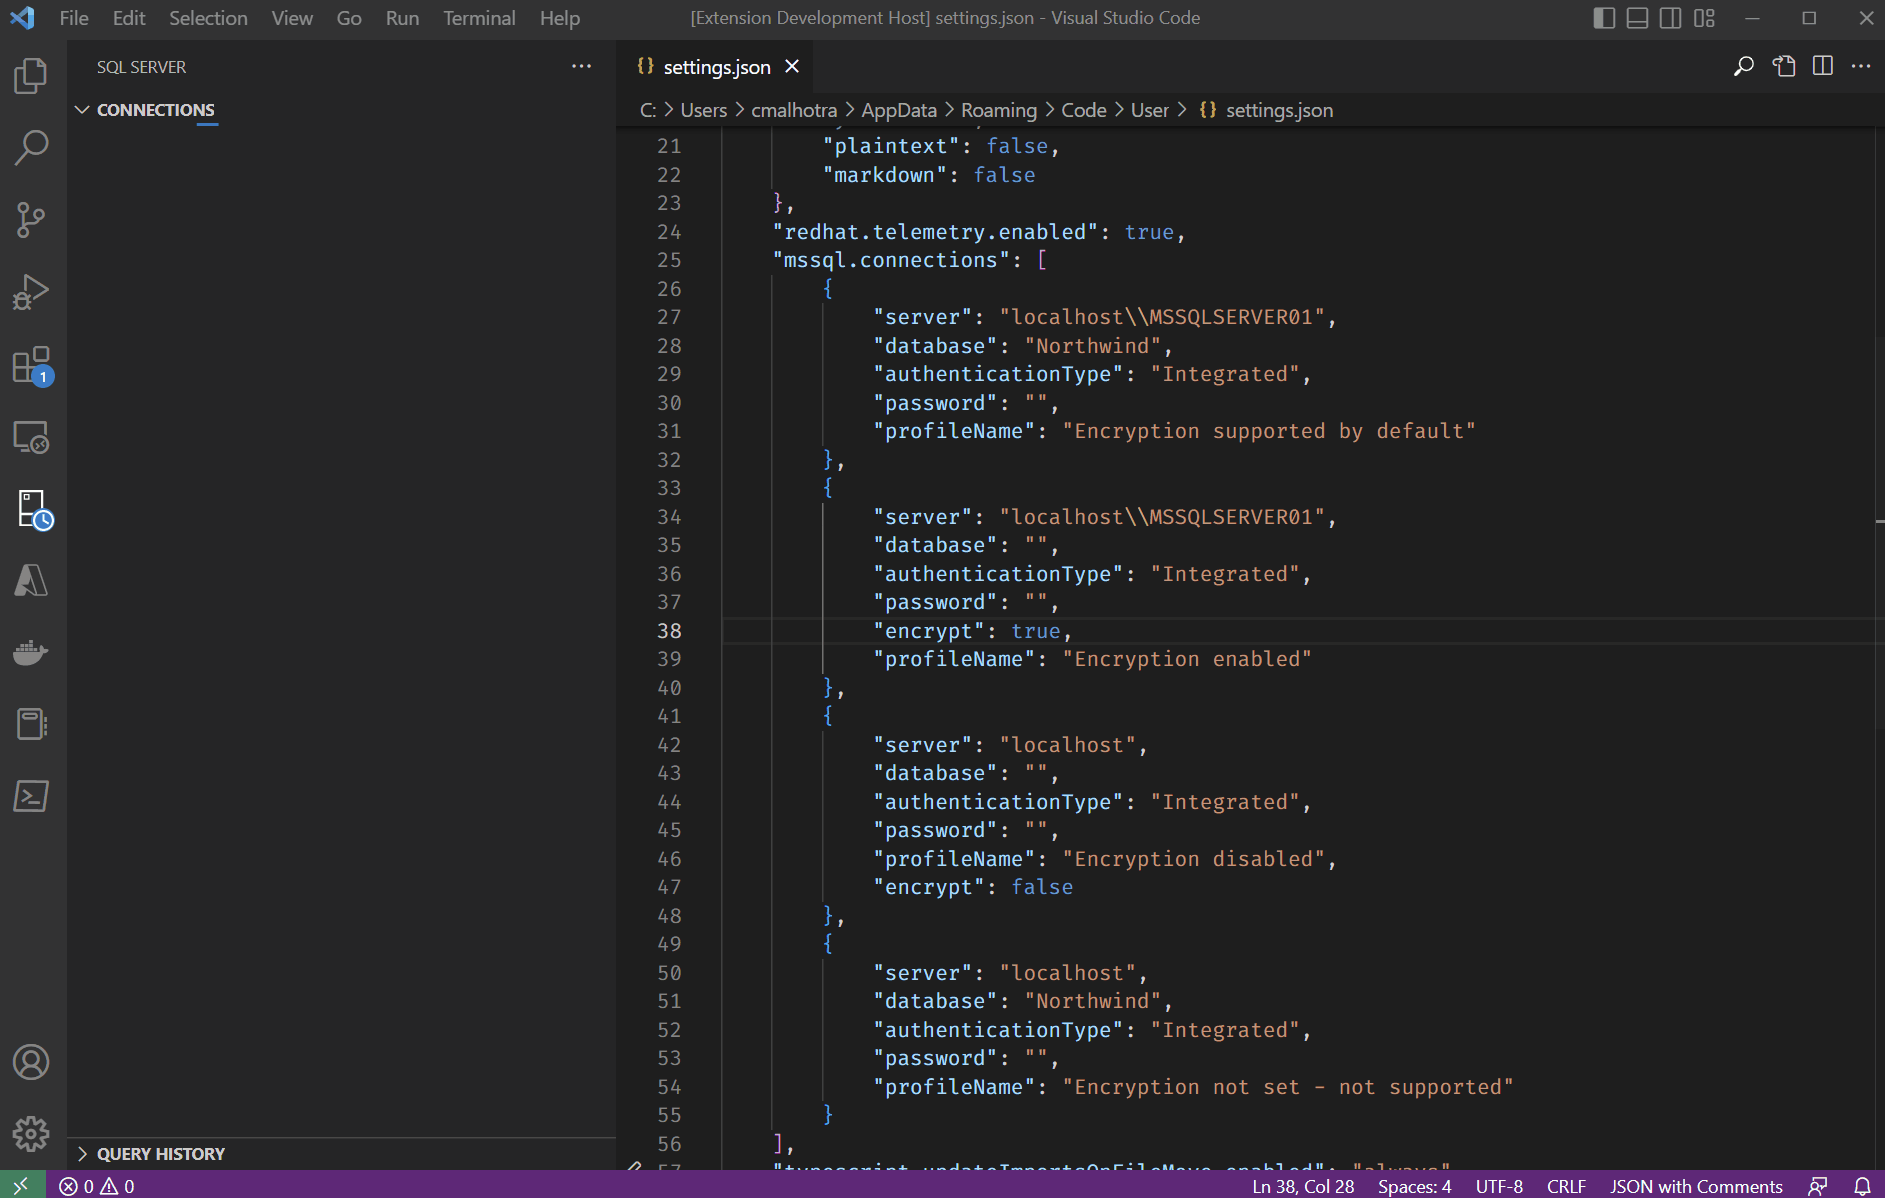
Task: Open errors and warnings in status bar
Action: pyautogui.click(x=97, y=1186)
